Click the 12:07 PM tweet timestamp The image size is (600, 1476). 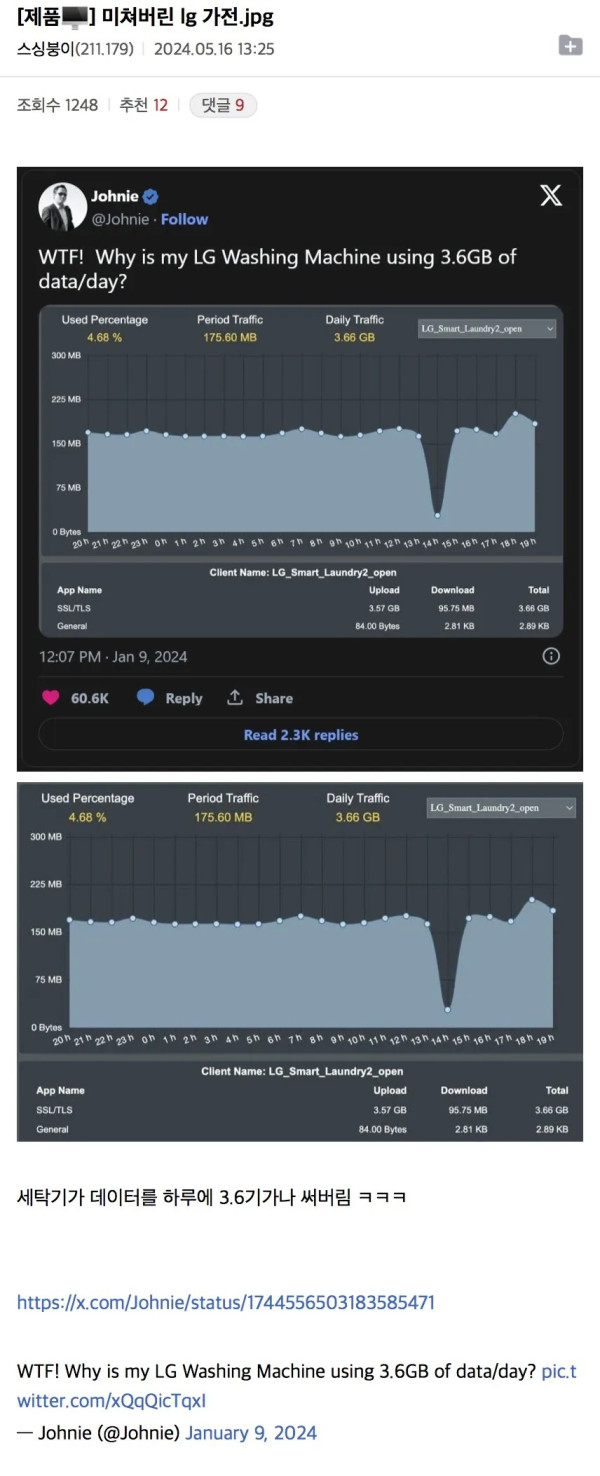(x=113, y=657)
